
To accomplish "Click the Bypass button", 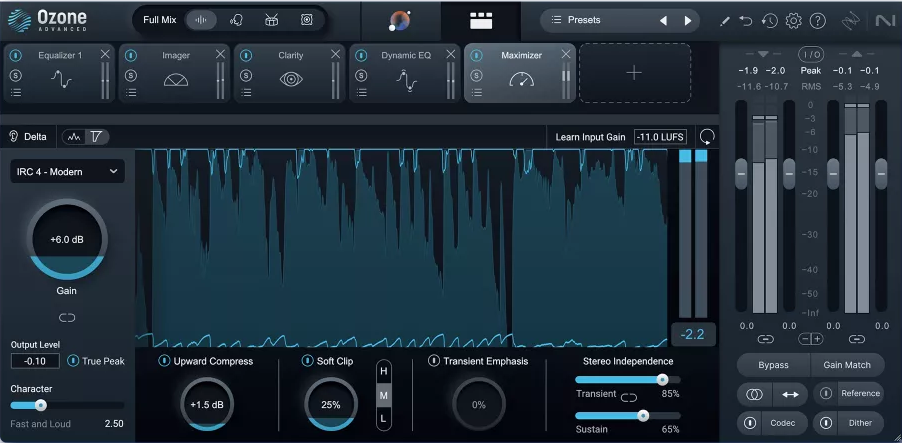I will click(x=773, y=365).
